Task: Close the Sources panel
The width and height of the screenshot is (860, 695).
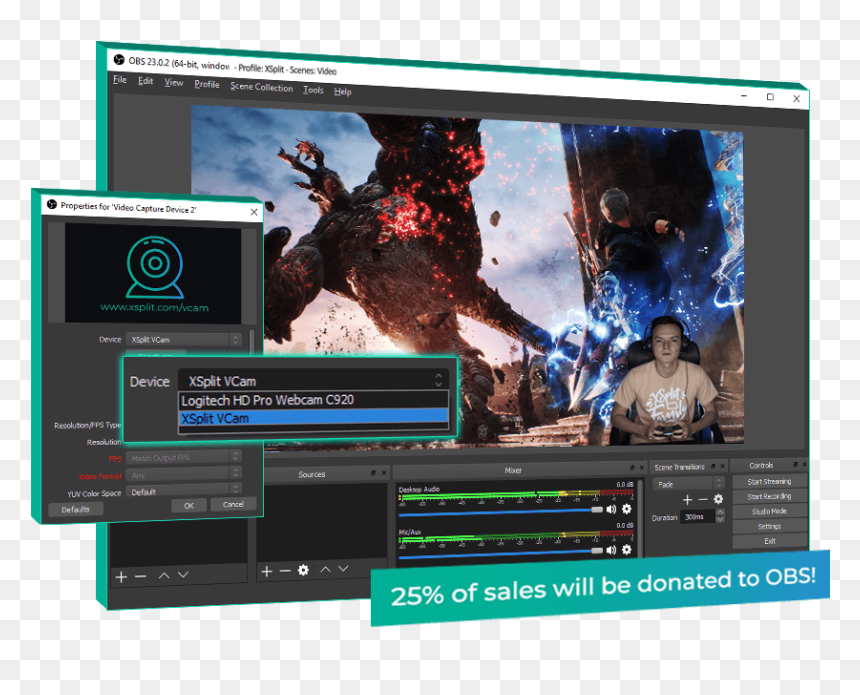Action: [x=384, y=472]
